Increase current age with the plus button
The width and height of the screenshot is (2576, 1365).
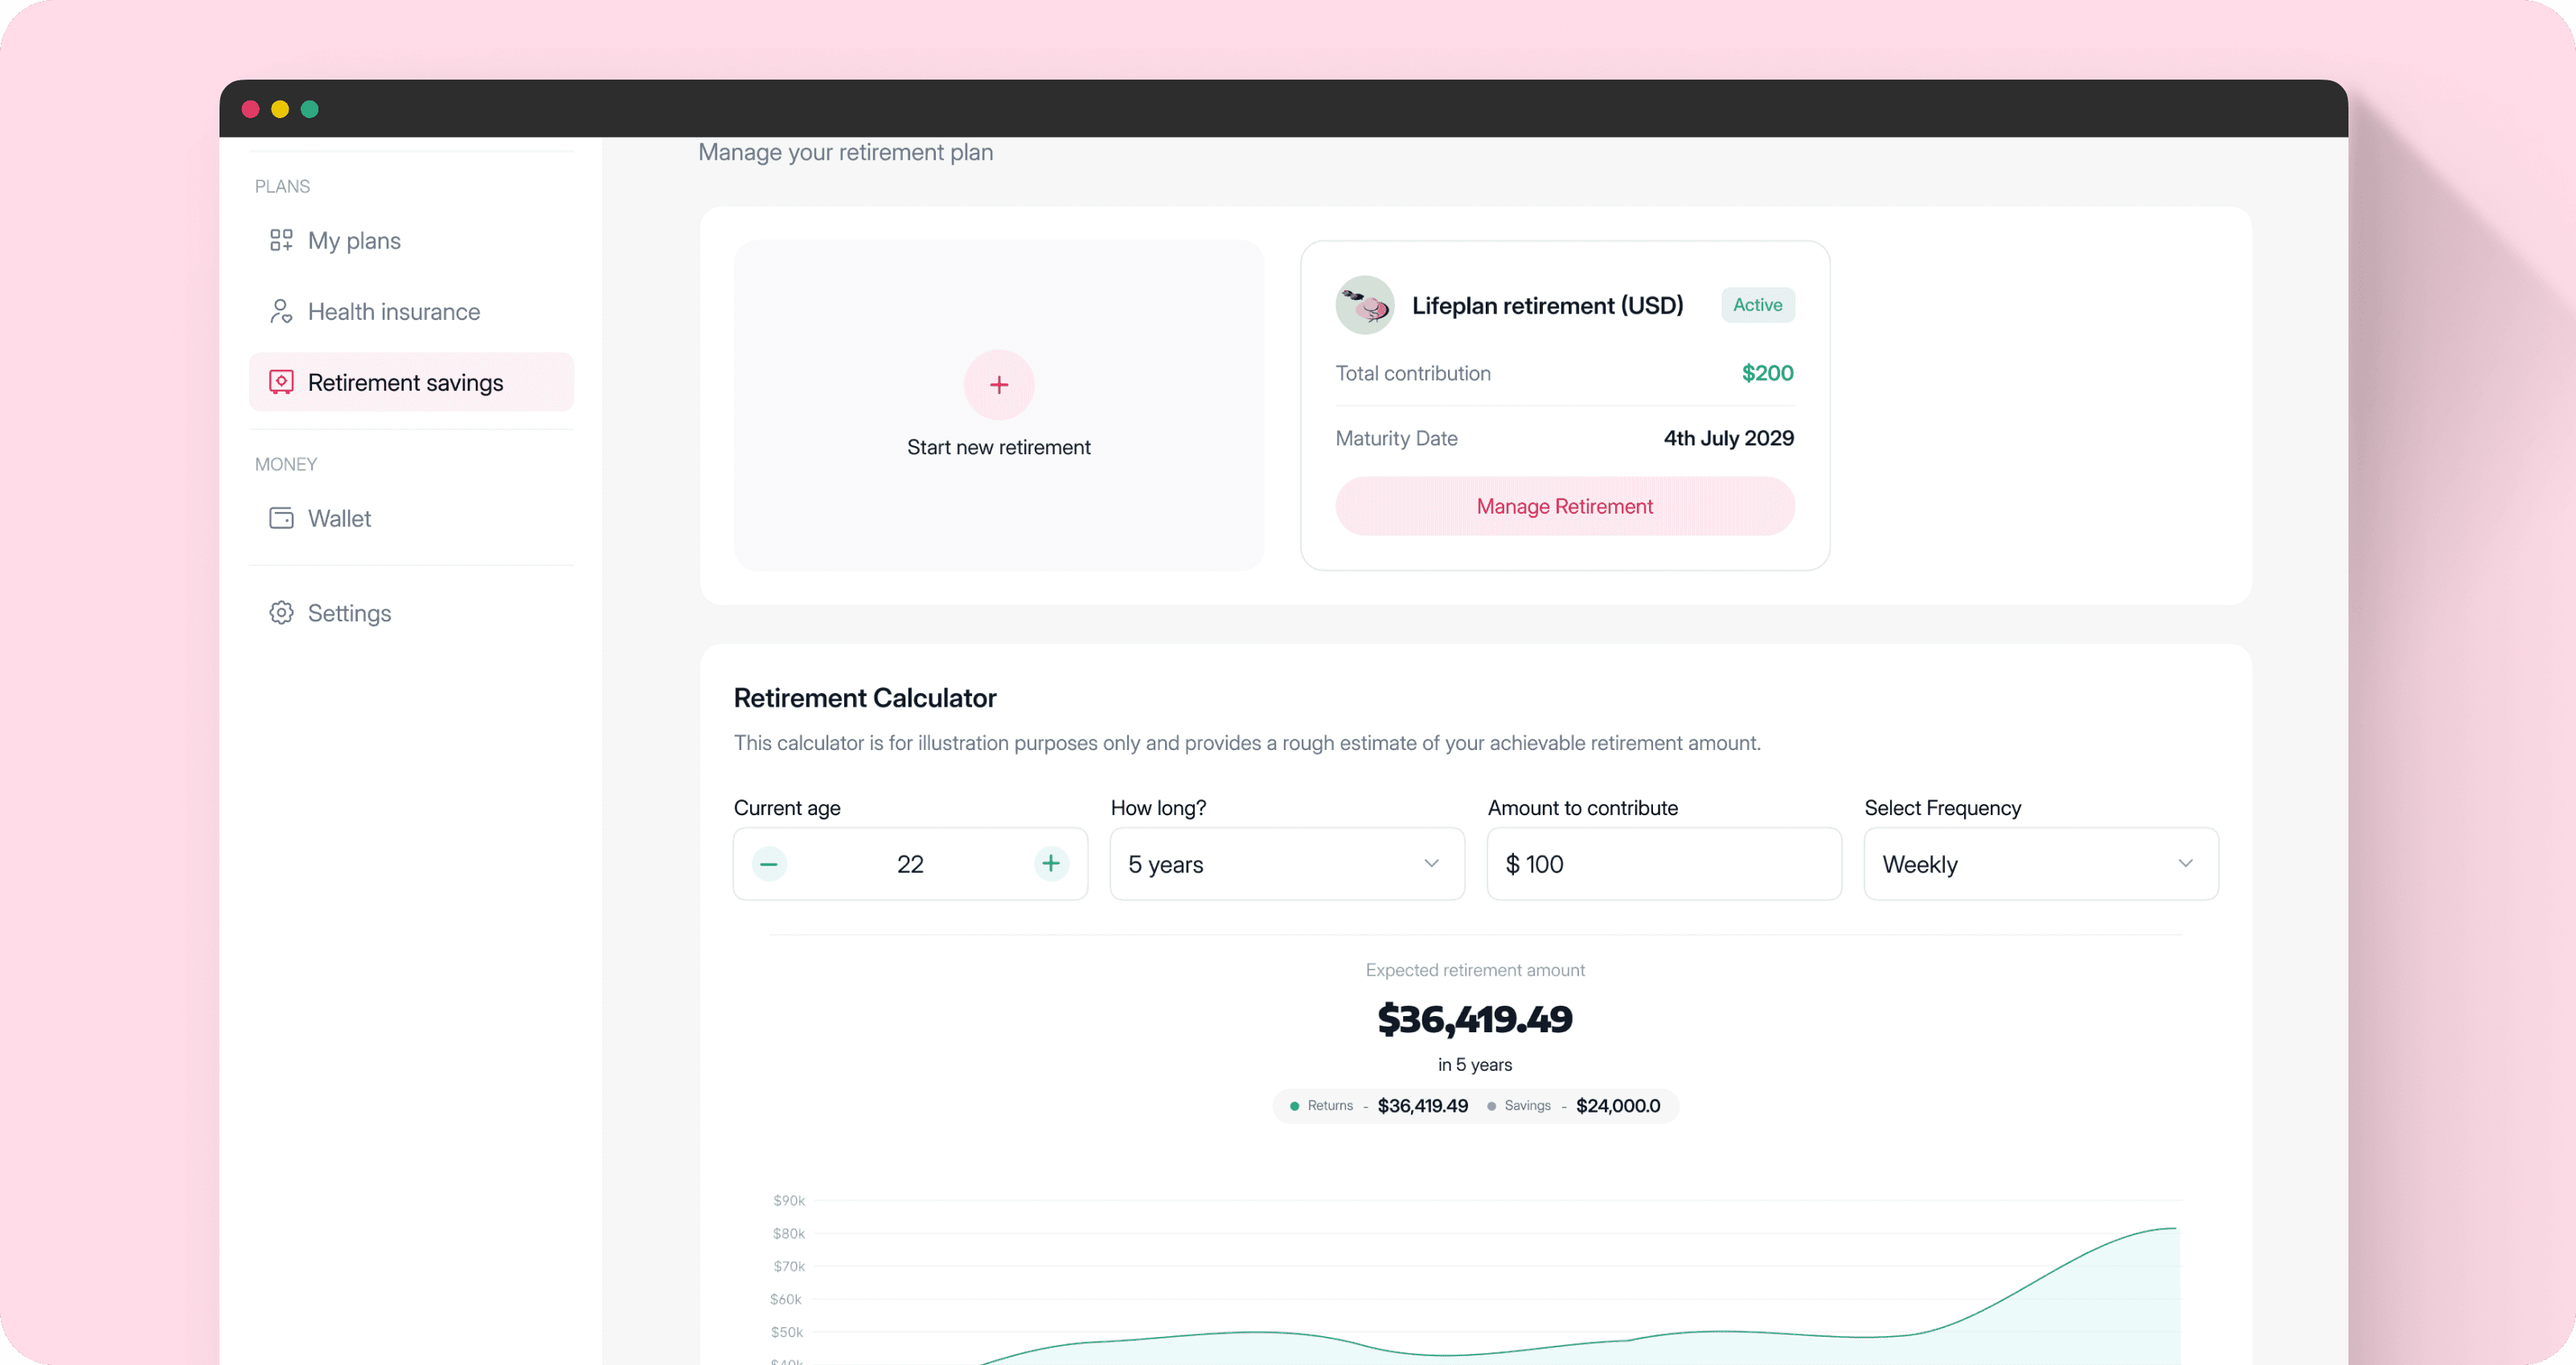[1051, 864]
